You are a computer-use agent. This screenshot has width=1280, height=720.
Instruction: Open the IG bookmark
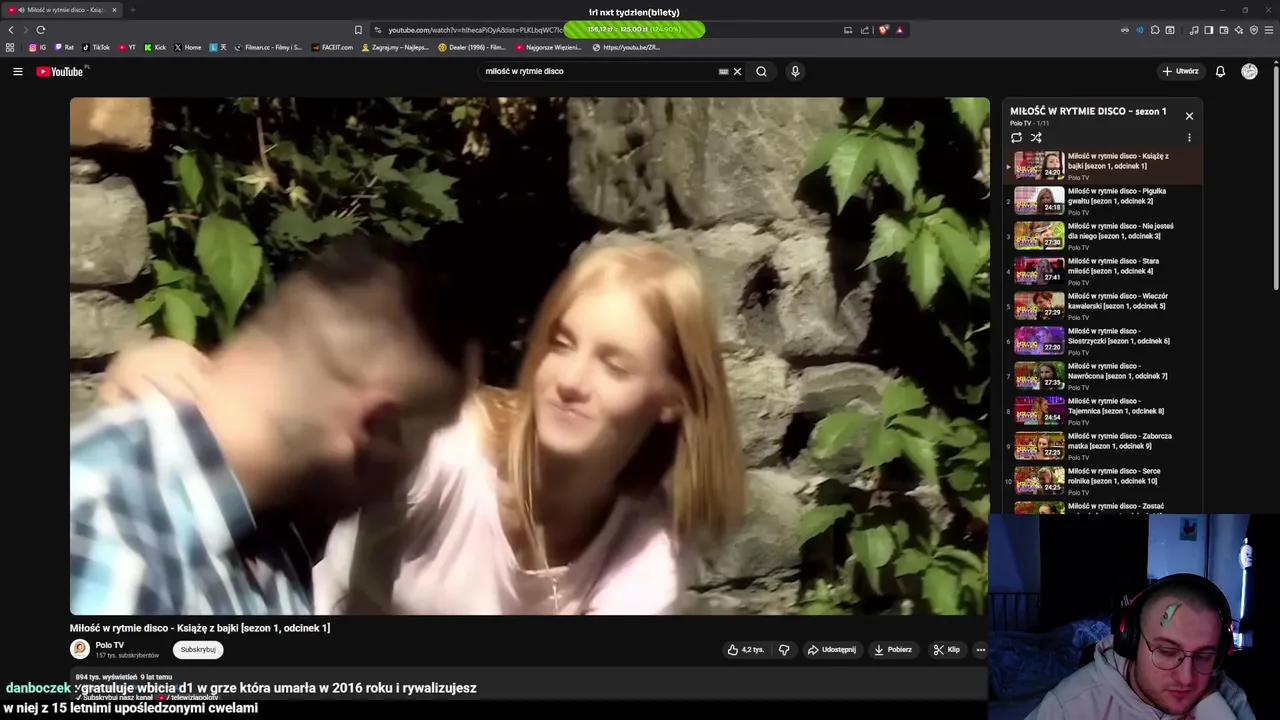click(37, 47)
